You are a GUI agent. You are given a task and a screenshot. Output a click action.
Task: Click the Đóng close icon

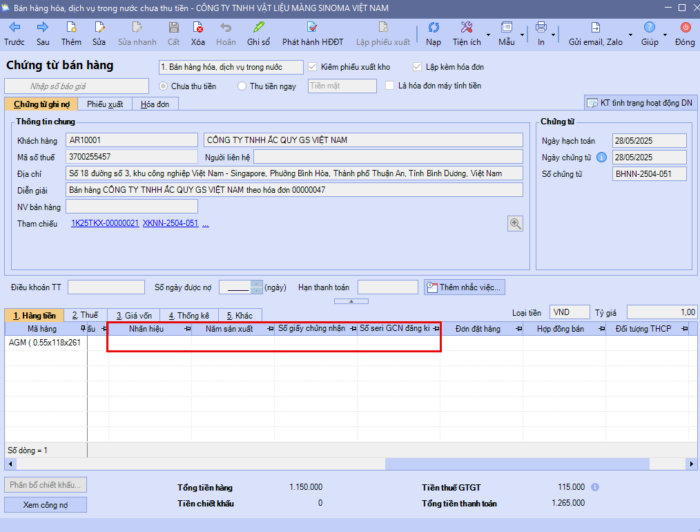685,27
